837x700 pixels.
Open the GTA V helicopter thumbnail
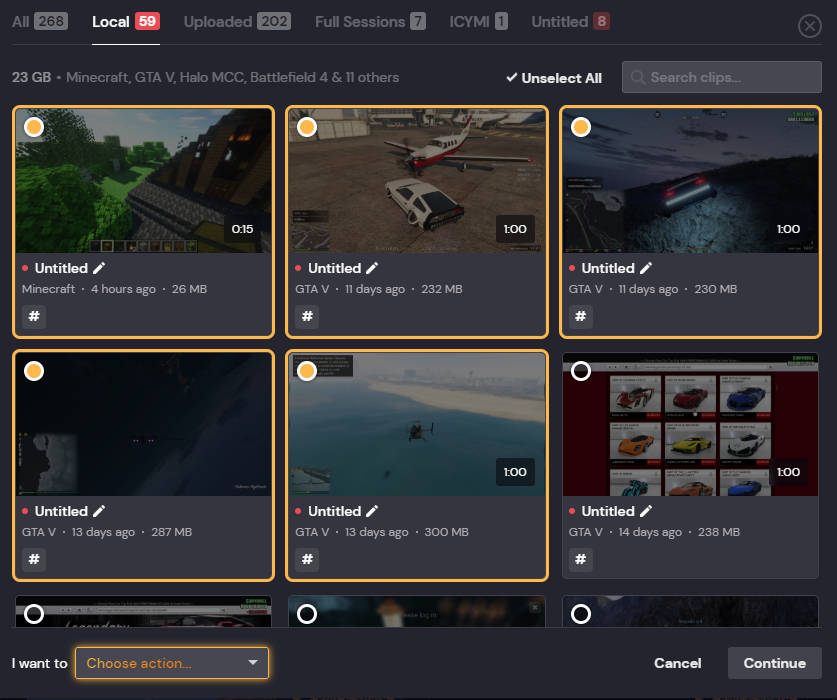click(417, 424)
